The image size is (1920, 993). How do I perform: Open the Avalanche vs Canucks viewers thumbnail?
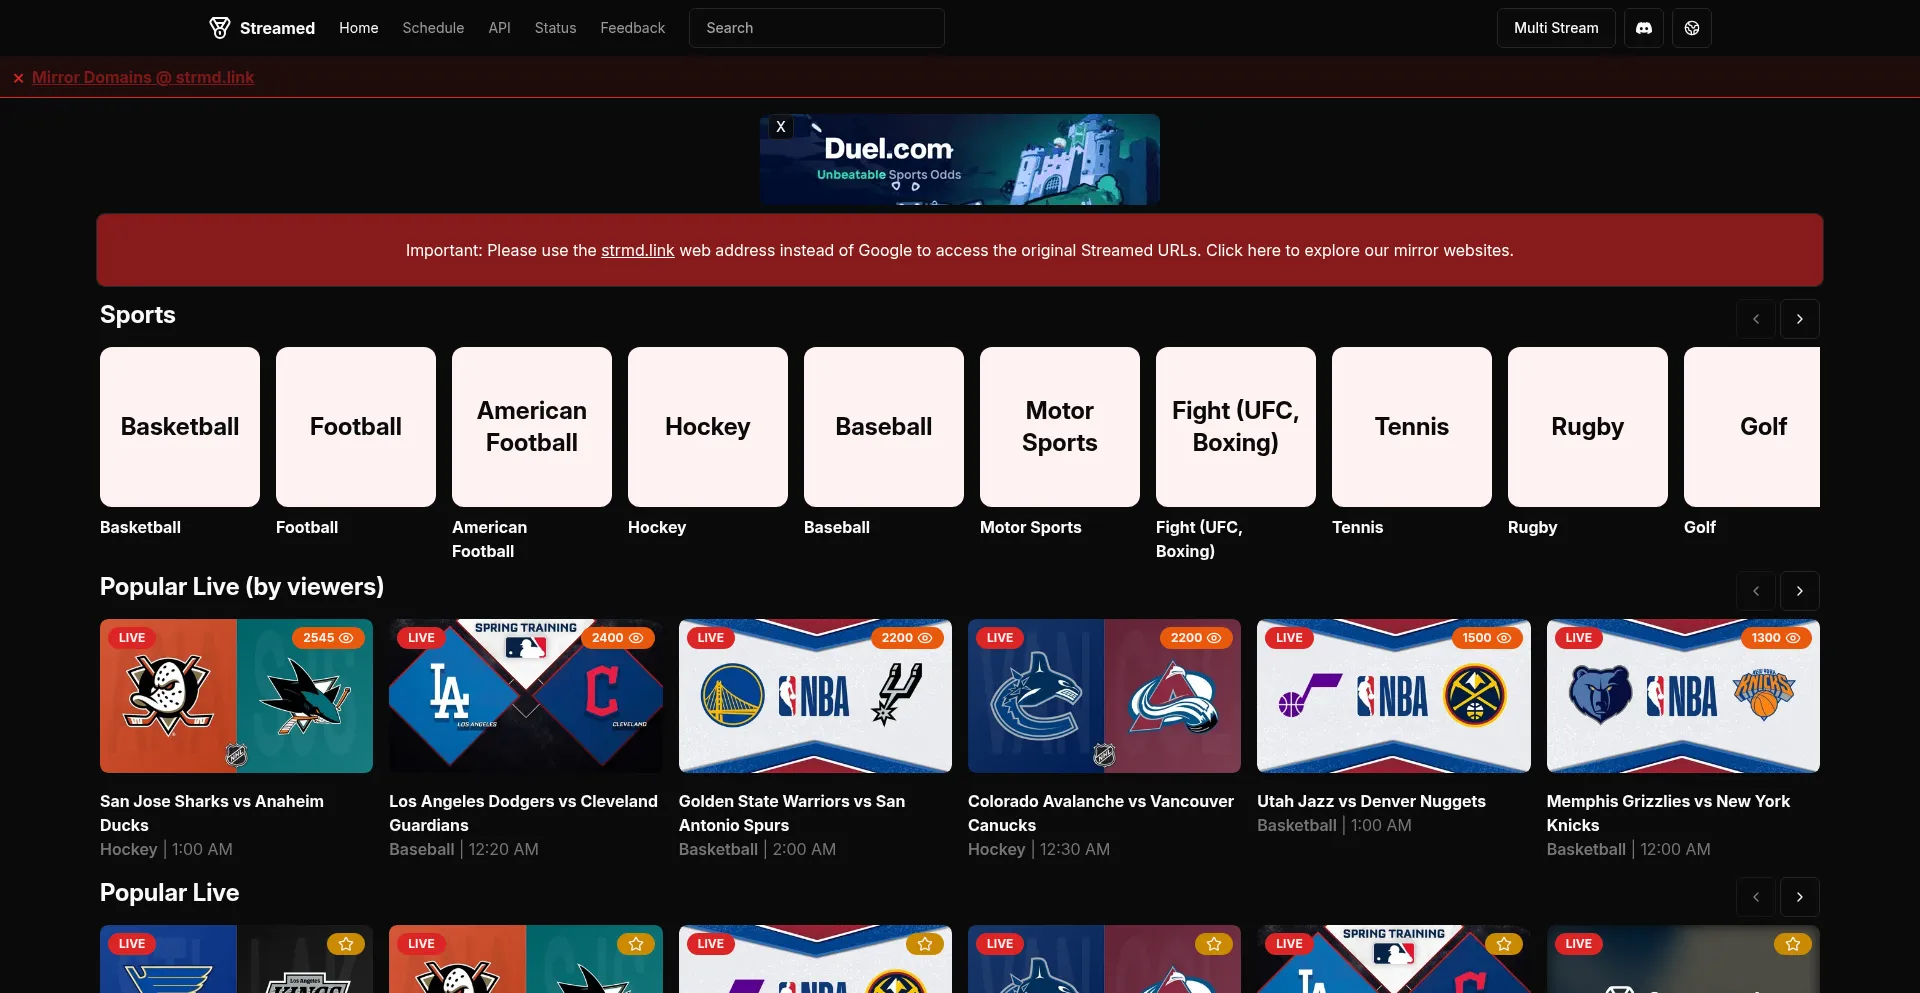[x=1104, y=696]
